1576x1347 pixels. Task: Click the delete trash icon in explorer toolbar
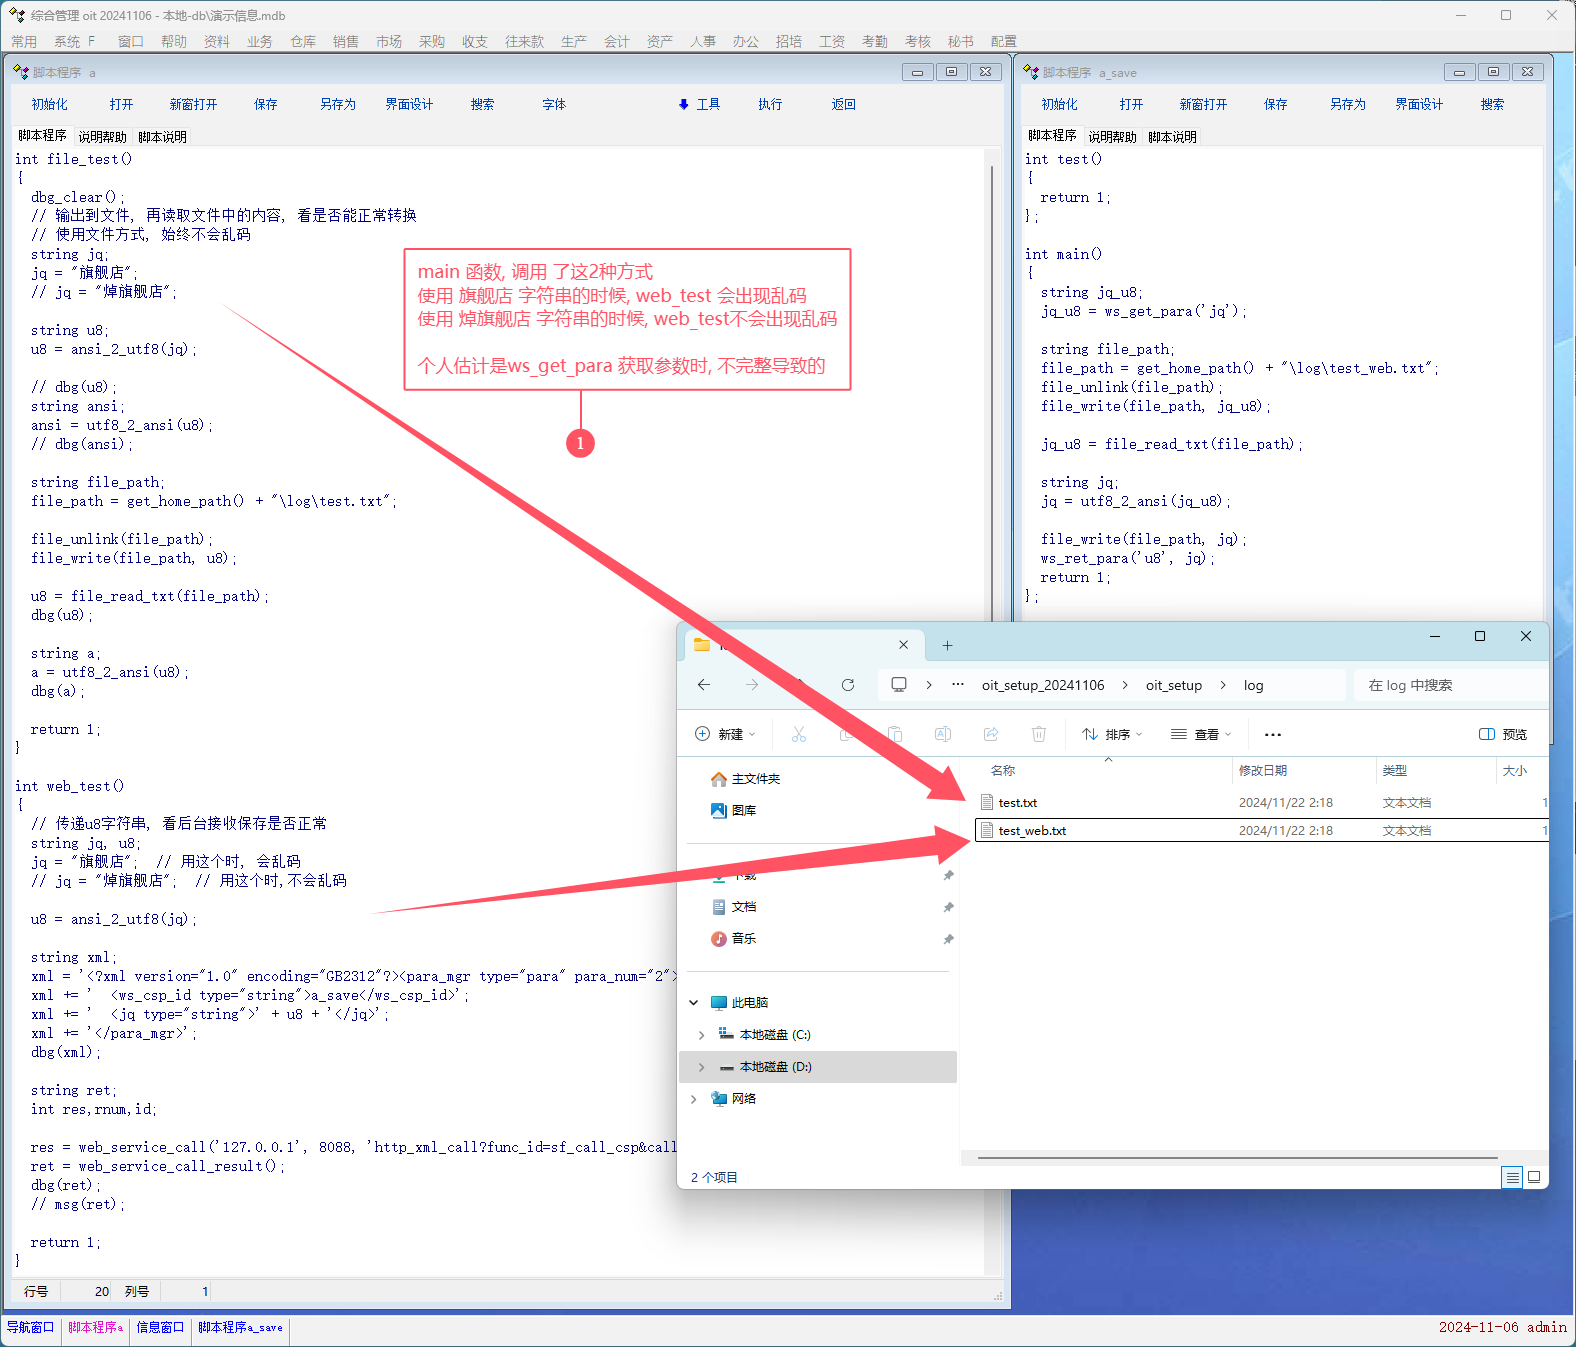click(1039, 734)
